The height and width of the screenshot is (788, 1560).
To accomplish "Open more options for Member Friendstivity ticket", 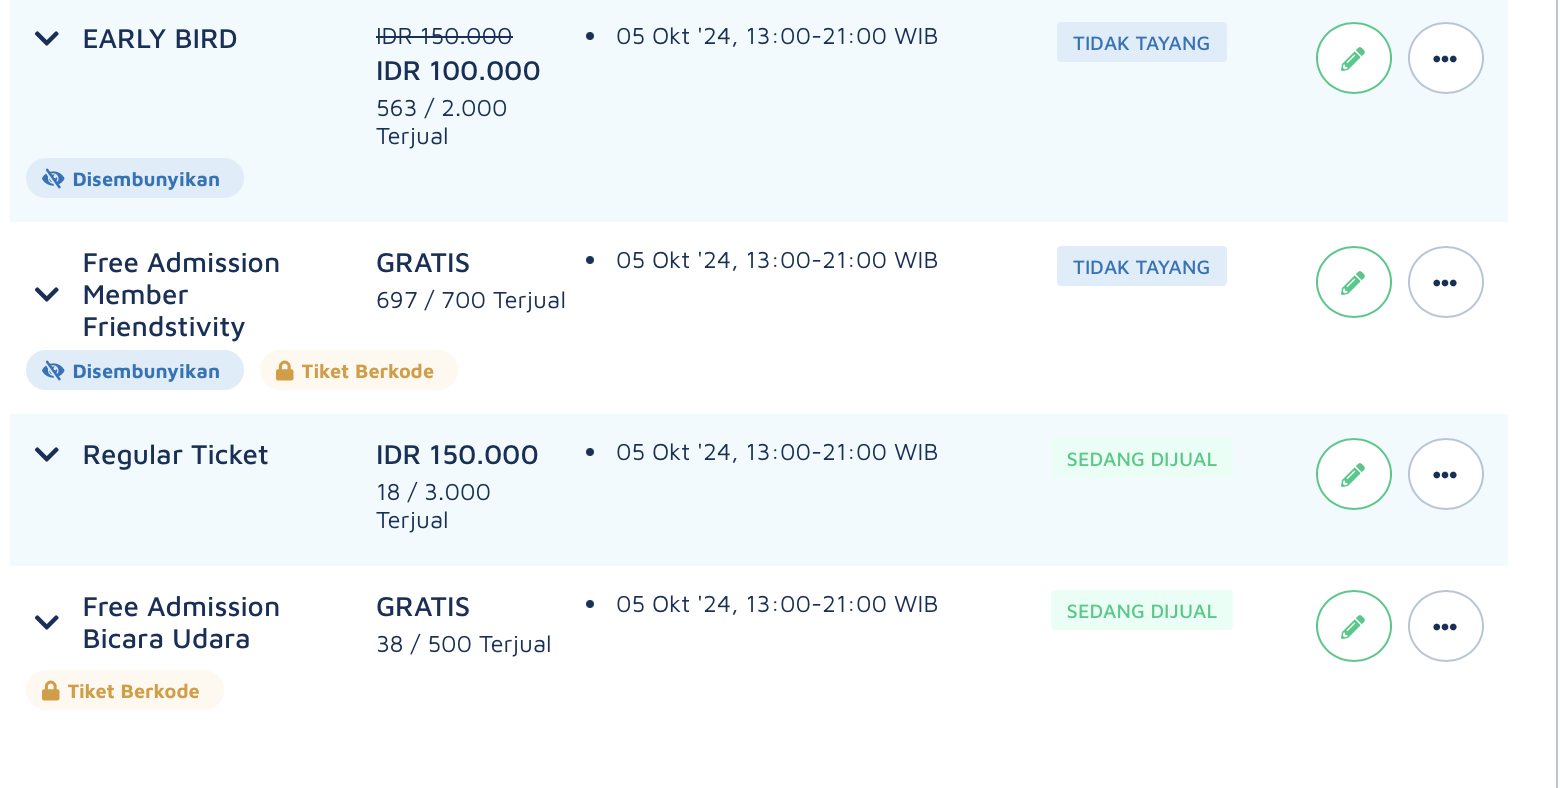I will 1445,282.
